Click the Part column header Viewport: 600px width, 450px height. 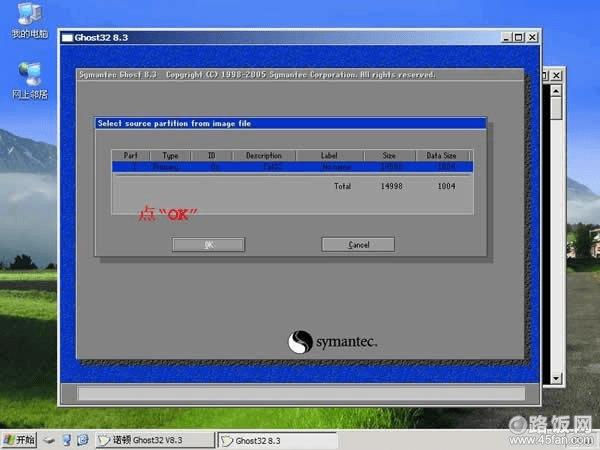[x=130, y=155]
